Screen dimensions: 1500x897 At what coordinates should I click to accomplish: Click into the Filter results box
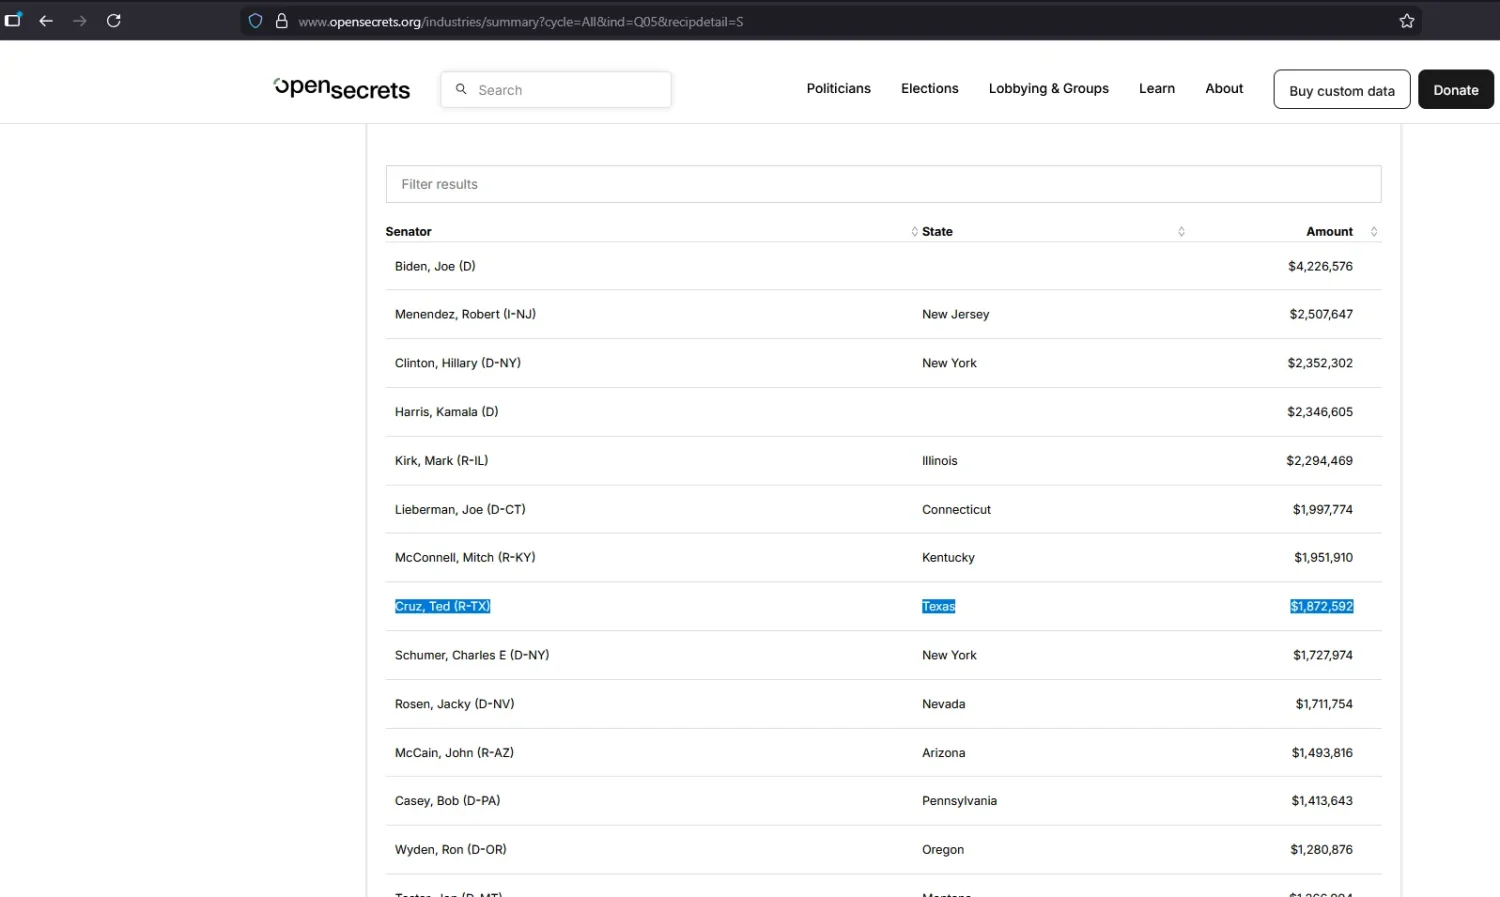[883, 184]
